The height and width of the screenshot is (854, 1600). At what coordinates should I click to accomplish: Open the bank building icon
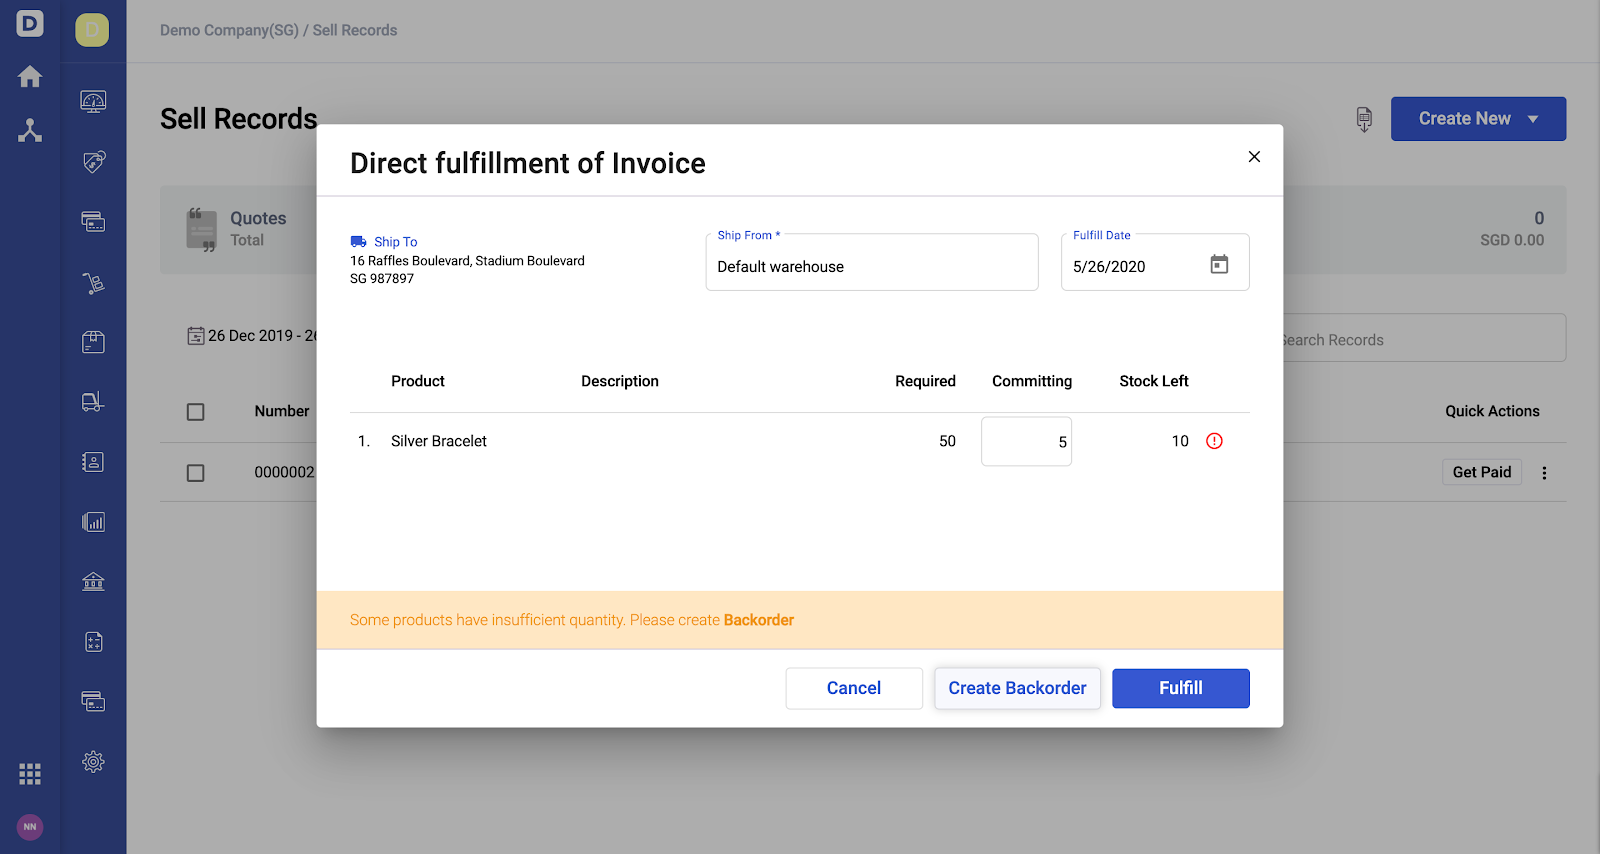(93, 582)
